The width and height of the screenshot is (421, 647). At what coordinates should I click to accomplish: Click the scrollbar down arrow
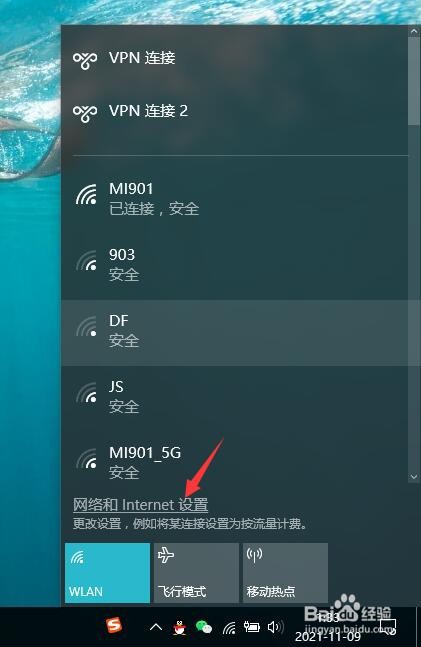(414, 477)
